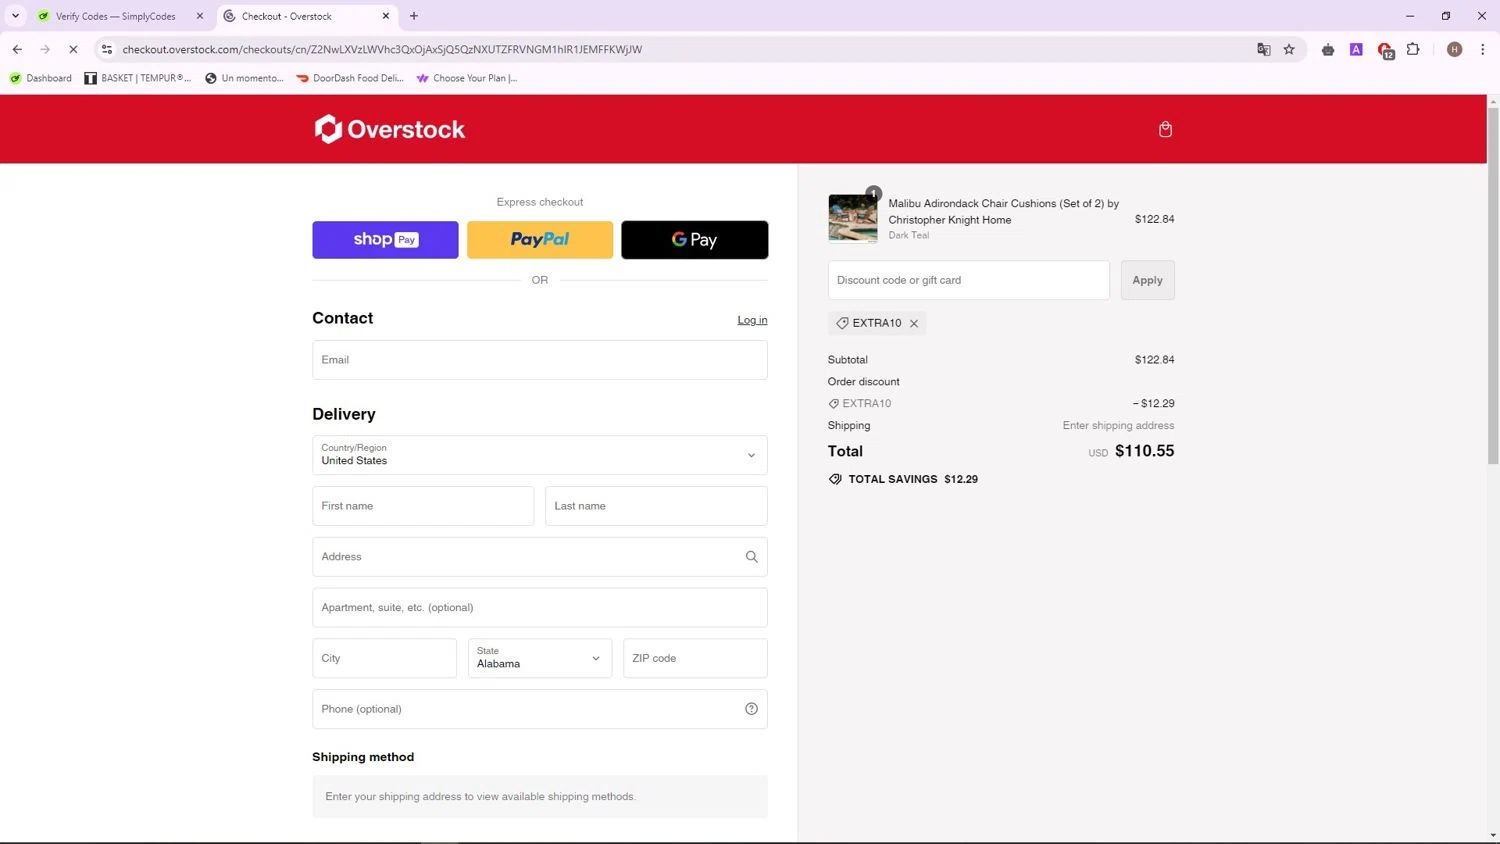Screen dimensions: 1500x844
Task: Click the Malibu Adirondack cushions product thumbnail
Action: click(x=852, y=218)
